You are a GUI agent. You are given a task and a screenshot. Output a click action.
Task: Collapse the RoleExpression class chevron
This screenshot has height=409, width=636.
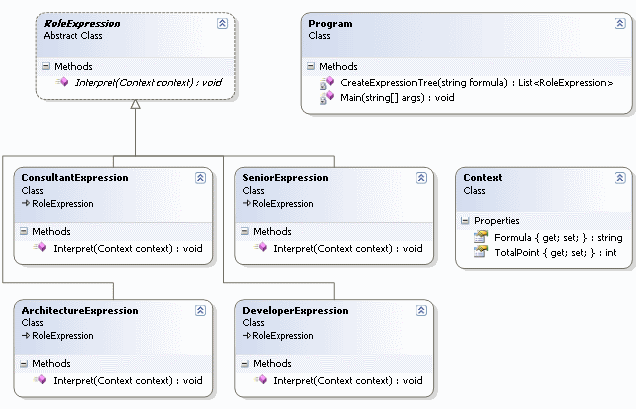point(221,23)
